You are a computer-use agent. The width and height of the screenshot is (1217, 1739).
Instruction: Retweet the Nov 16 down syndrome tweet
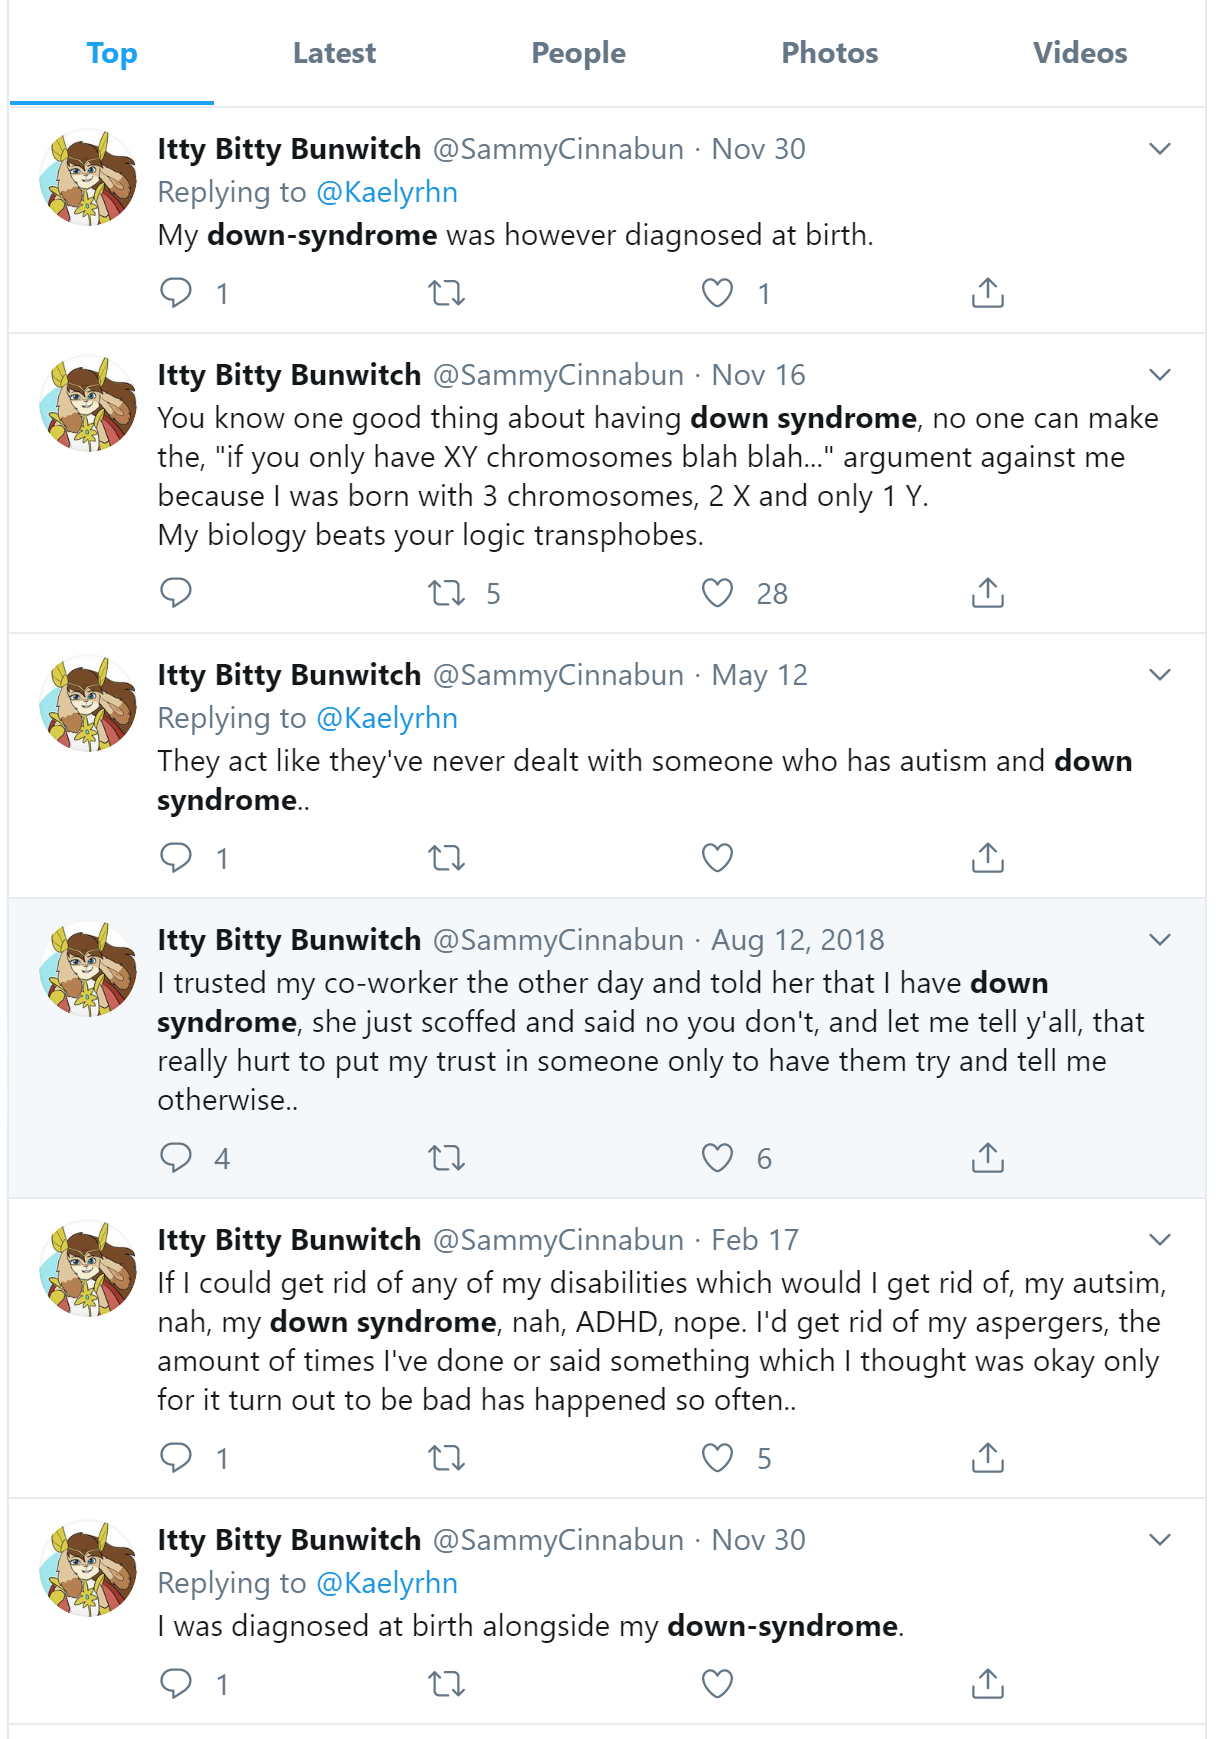pyautogui.click(x=446, y=593)
